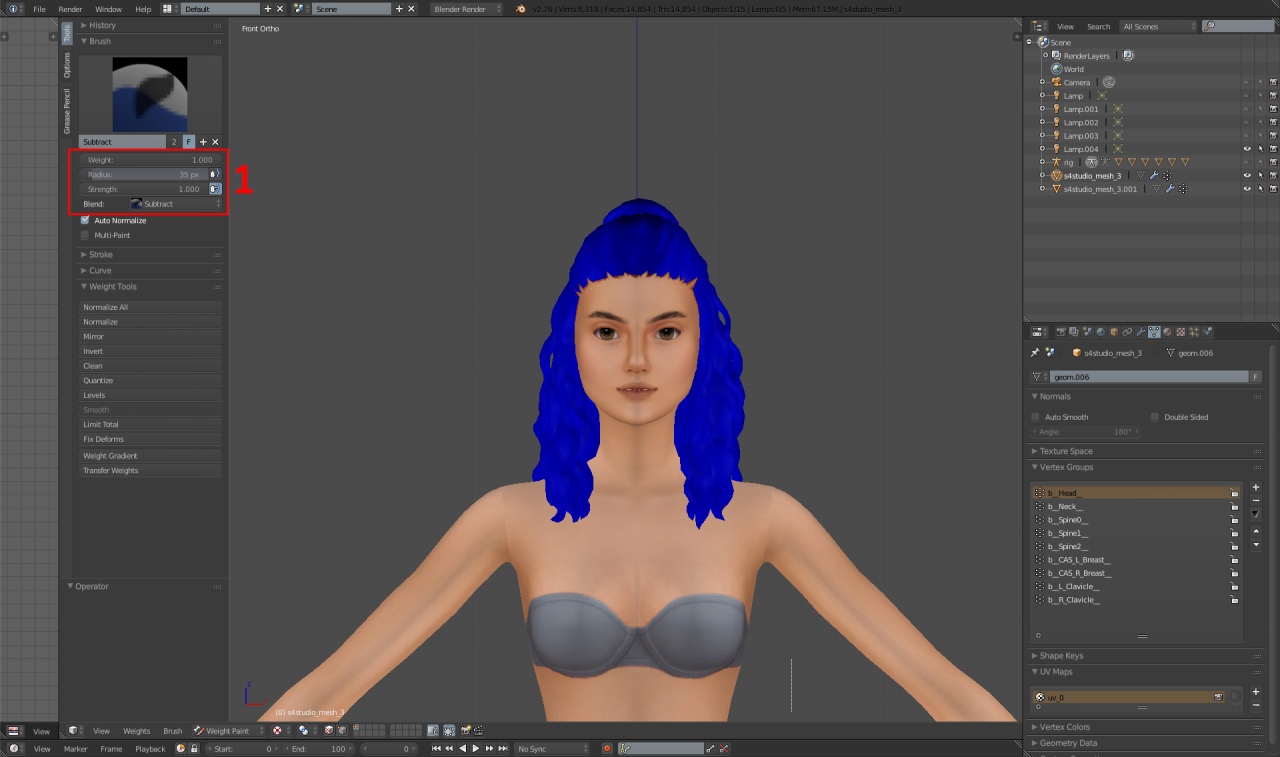Open the Constraints chain-link properties icon
1280x757 pixels.
pos(1127,331)
